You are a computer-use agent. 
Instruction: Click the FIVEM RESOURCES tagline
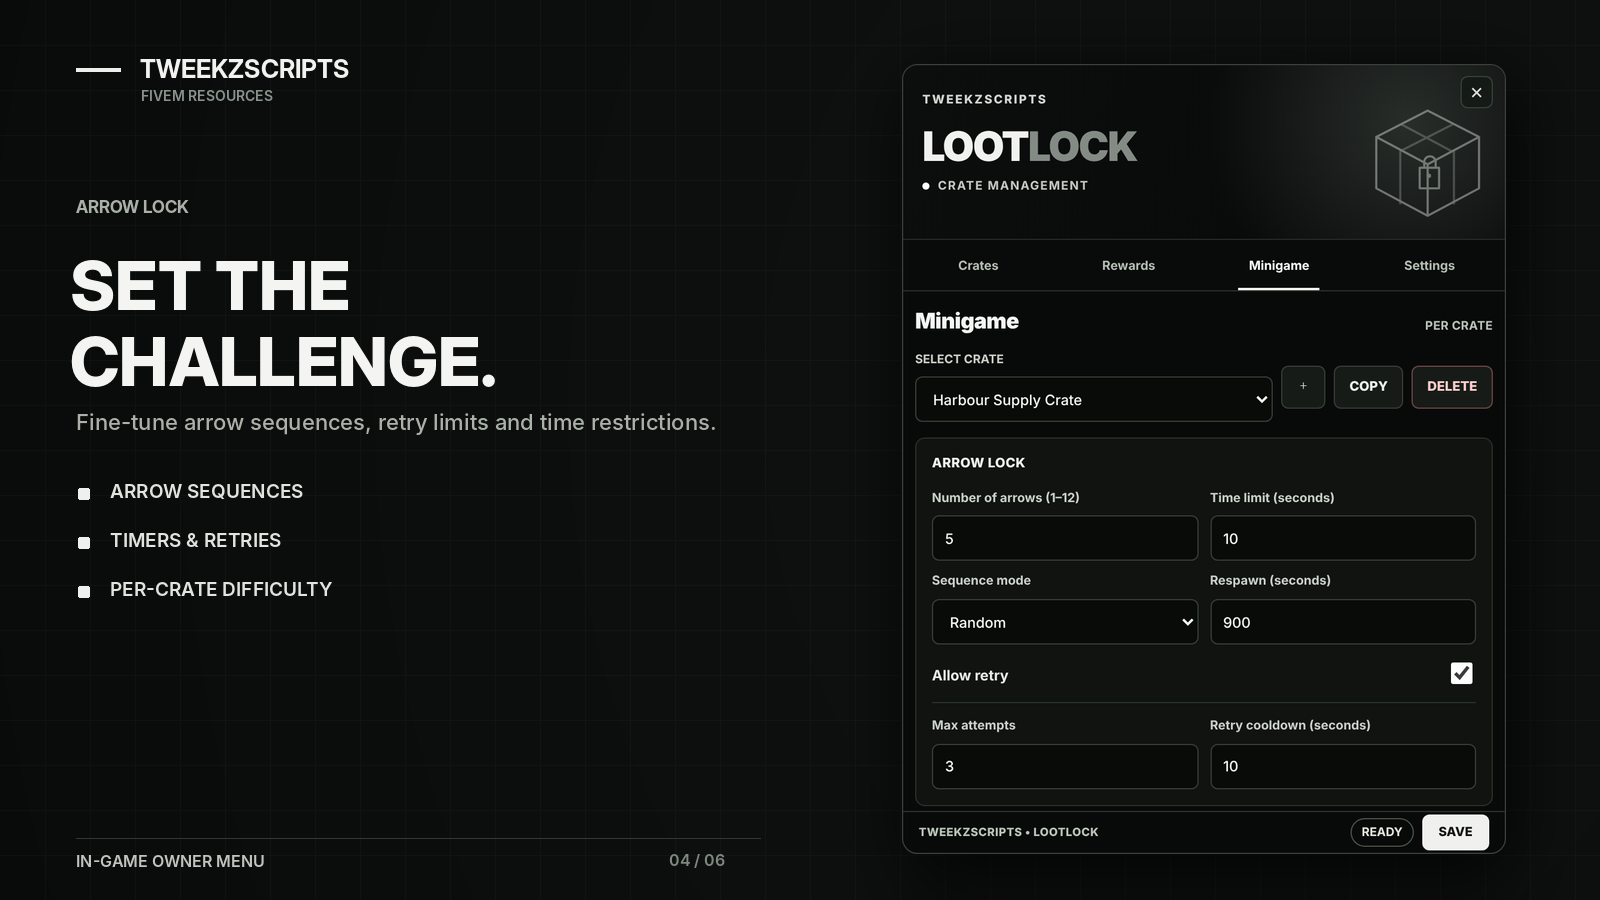point(207,96)
